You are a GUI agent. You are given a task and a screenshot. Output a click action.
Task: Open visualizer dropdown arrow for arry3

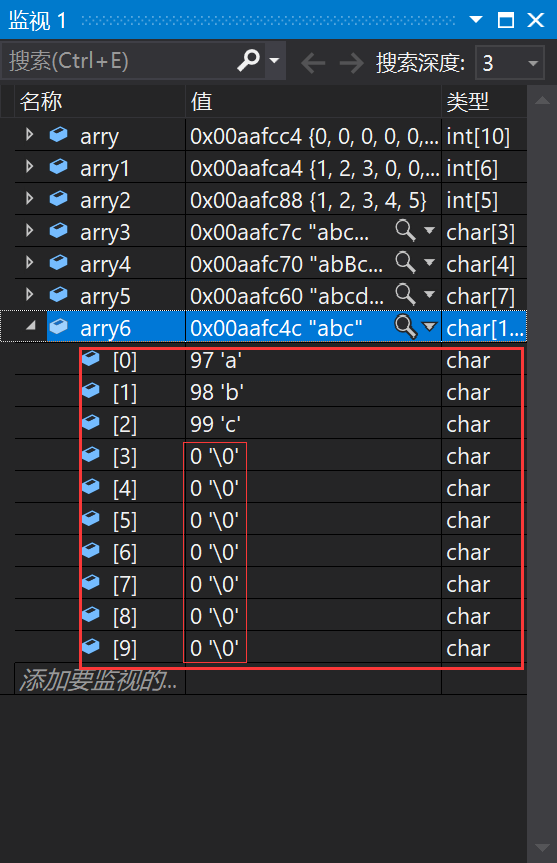(x=429, y=231)
